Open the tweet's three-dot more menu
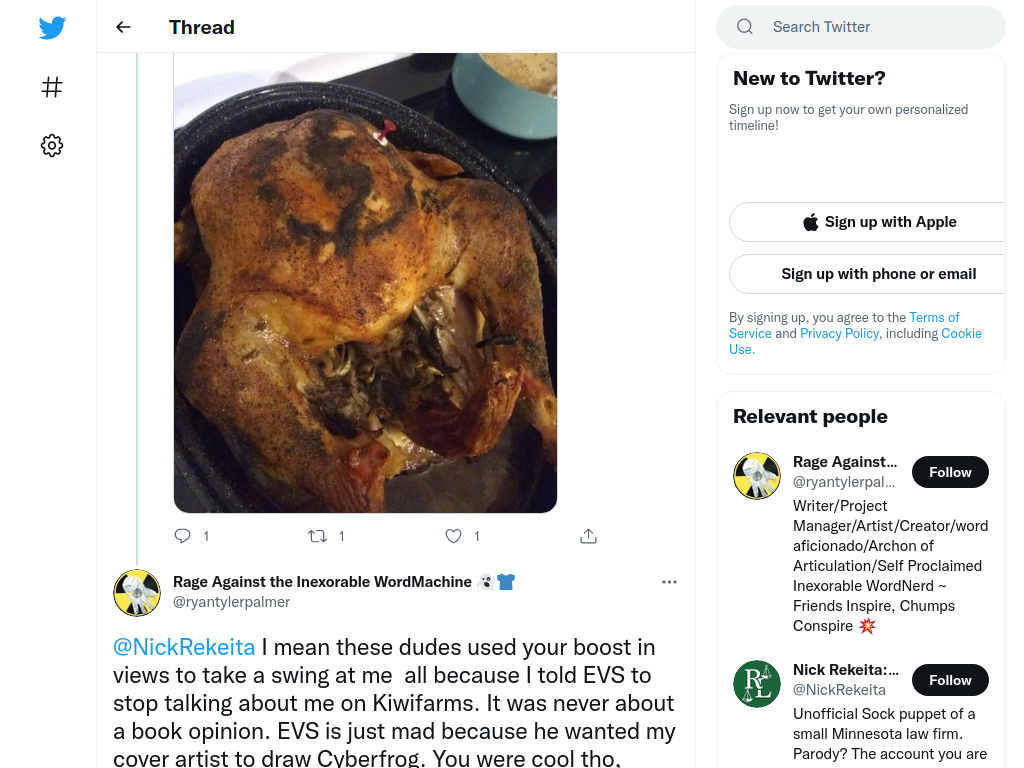The height and width of the screenshot is (768, 1024). 669,582
